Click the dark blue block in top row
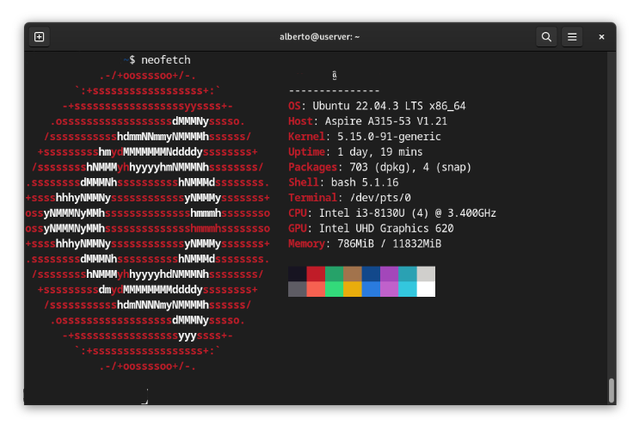Screen dimensions: 640x431 [371, 274]
